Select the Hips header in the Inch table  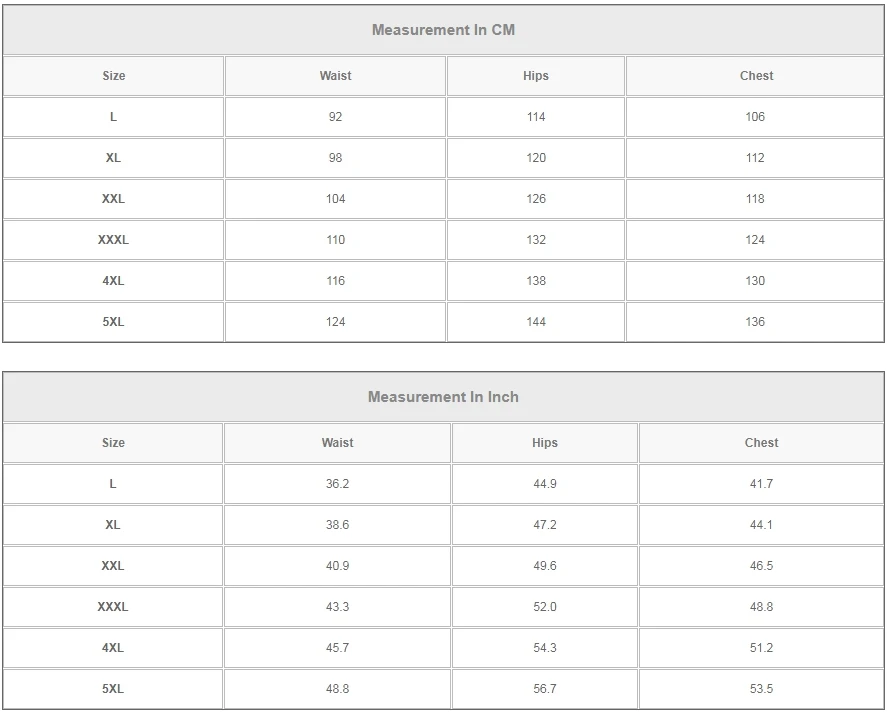click(x=545, y=443)
